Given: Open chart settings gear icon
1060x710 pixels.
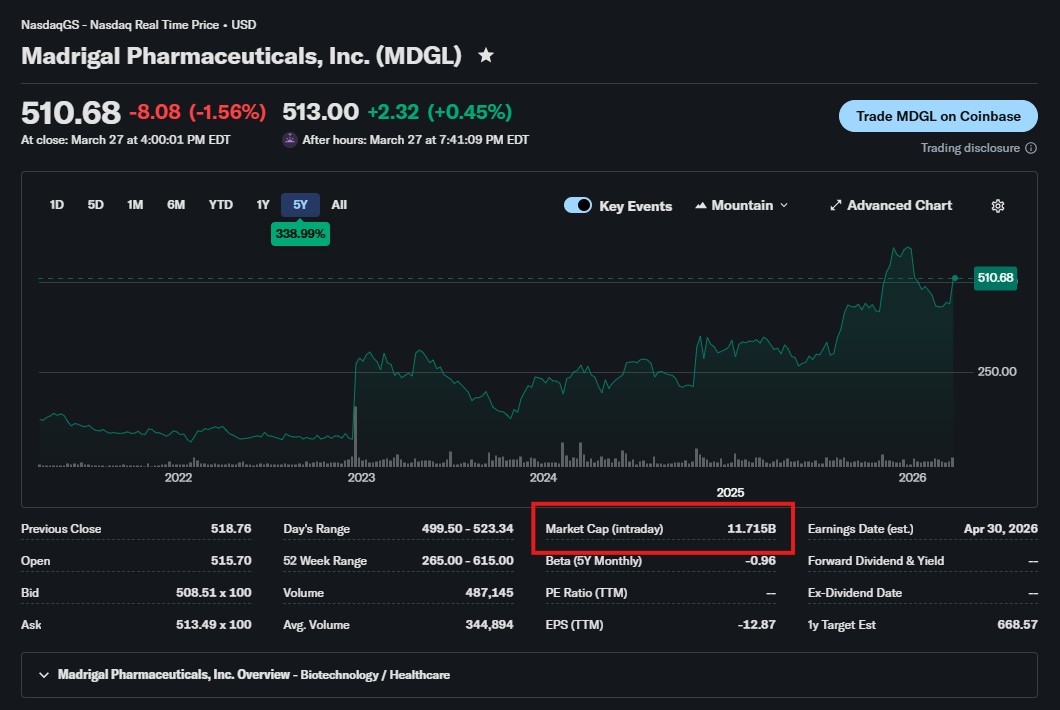Looking at the screenshot, I should [x=997, y=206].
